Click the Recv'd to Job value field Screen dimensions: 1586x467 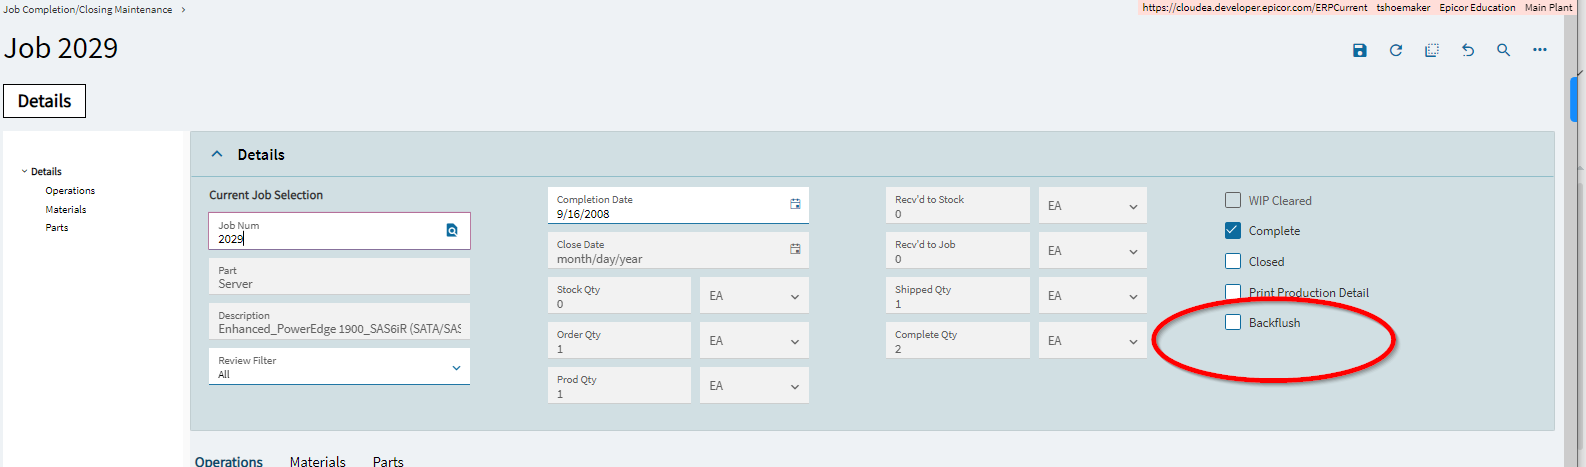pyautogui.click(x=958, y=250)
